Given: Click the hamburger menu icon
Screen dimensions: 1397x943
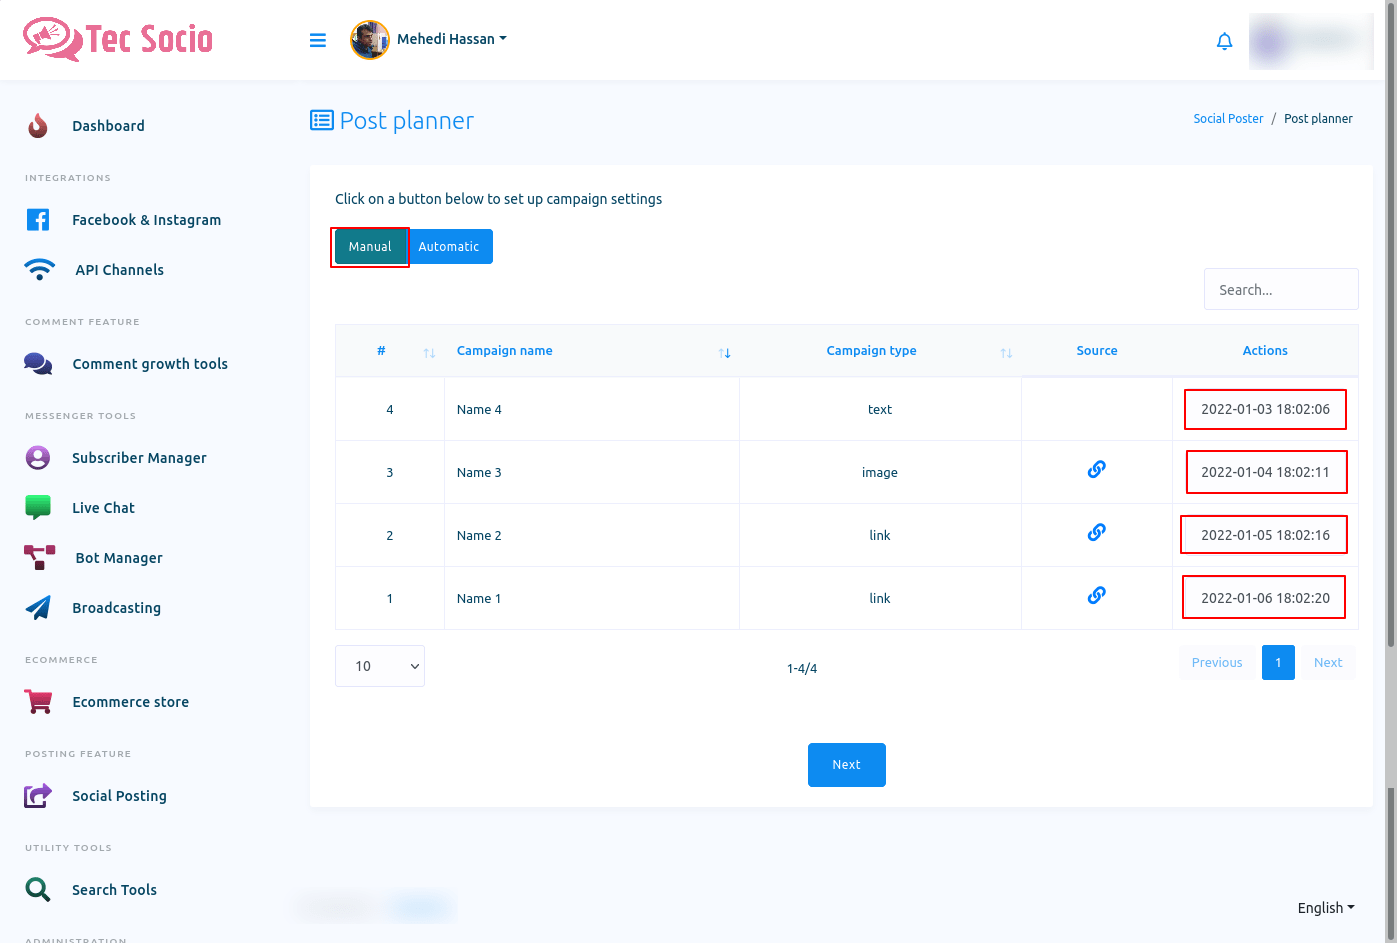Looking at the screenshot, I should [318, 40].
